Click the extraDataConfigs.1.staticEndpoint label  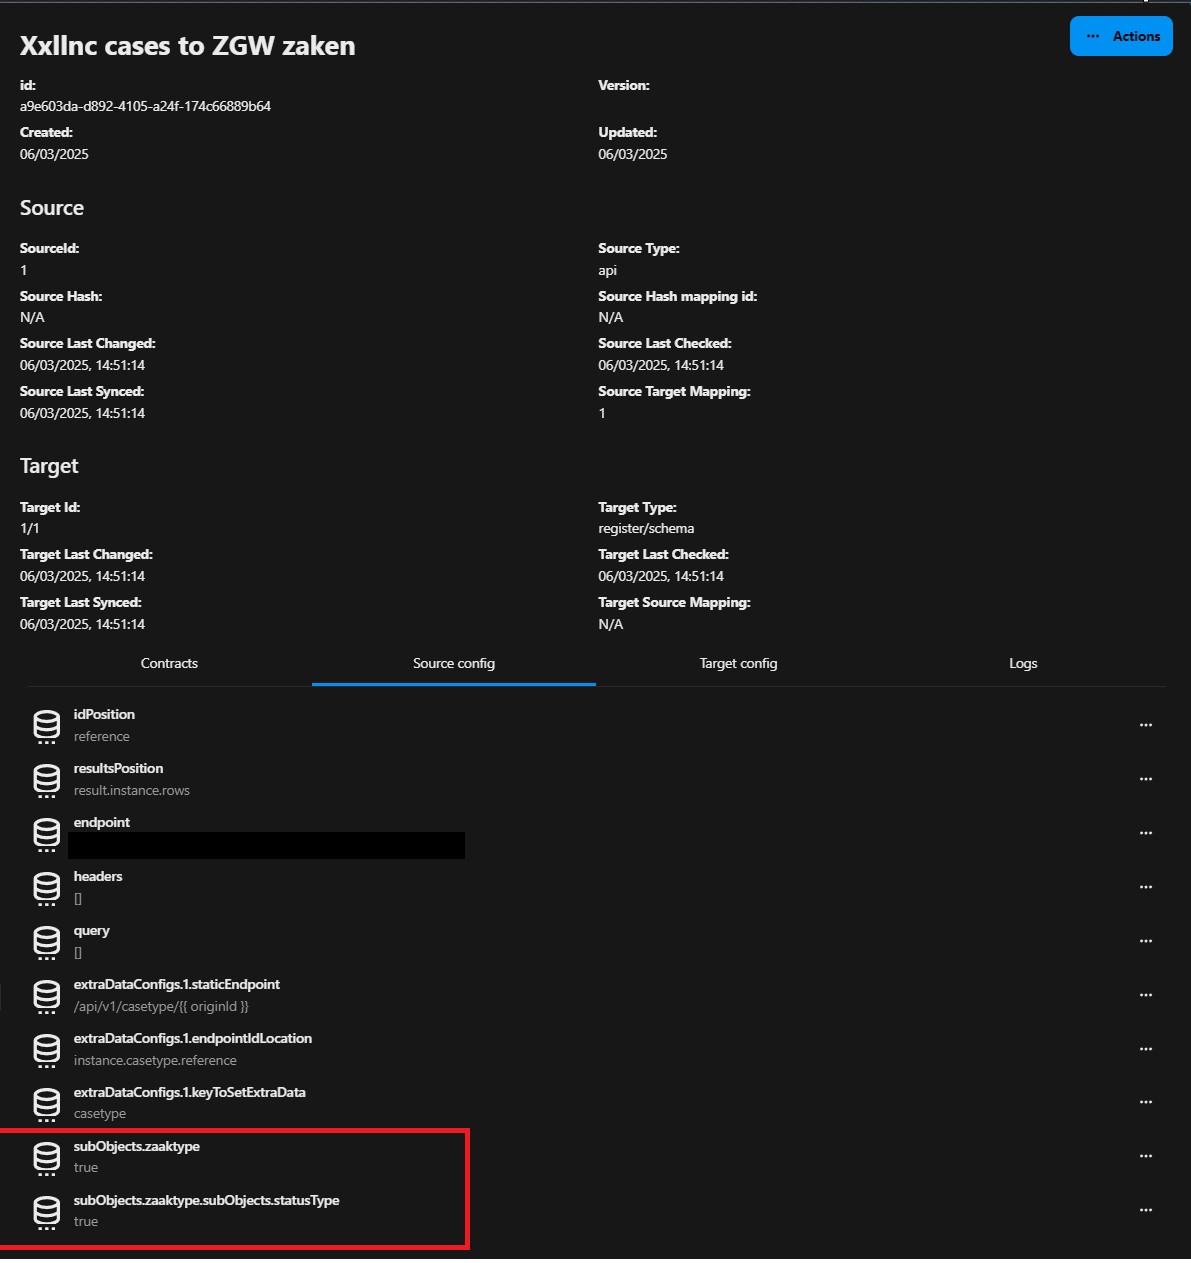coord(177,984)
